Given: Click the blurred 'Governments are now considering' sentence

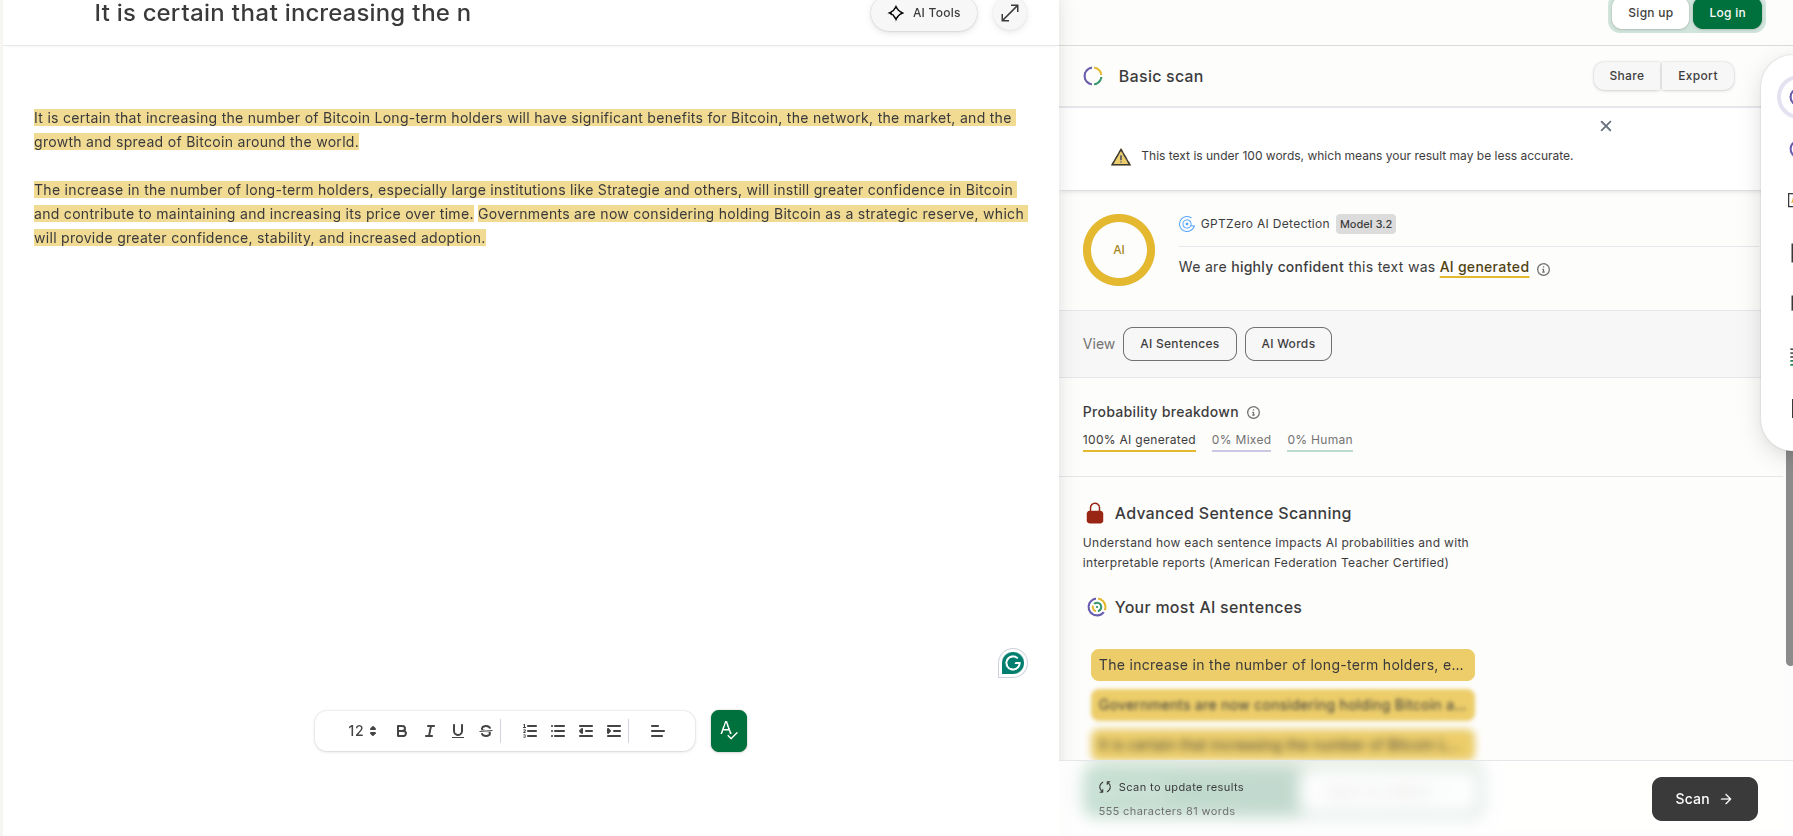Looking at the screenshot, I should click(1282, 705).
